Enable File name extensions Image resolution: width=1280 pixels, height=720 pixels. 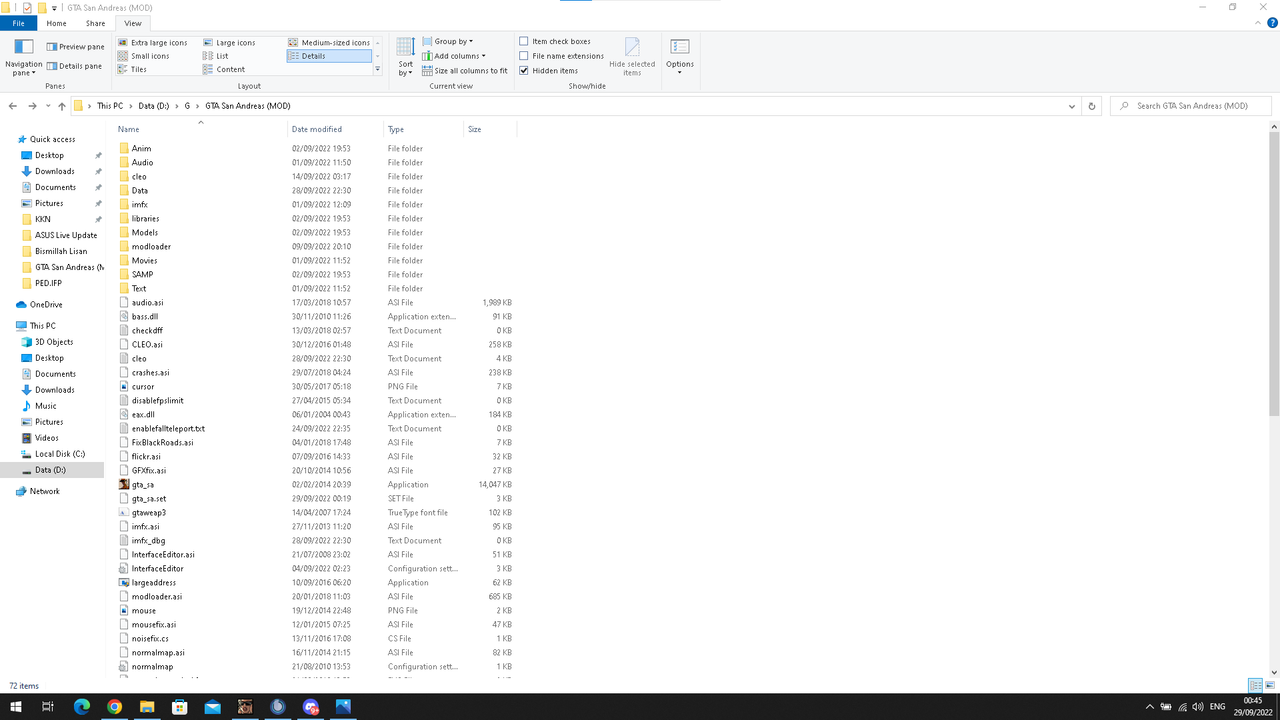click(561, 56)
